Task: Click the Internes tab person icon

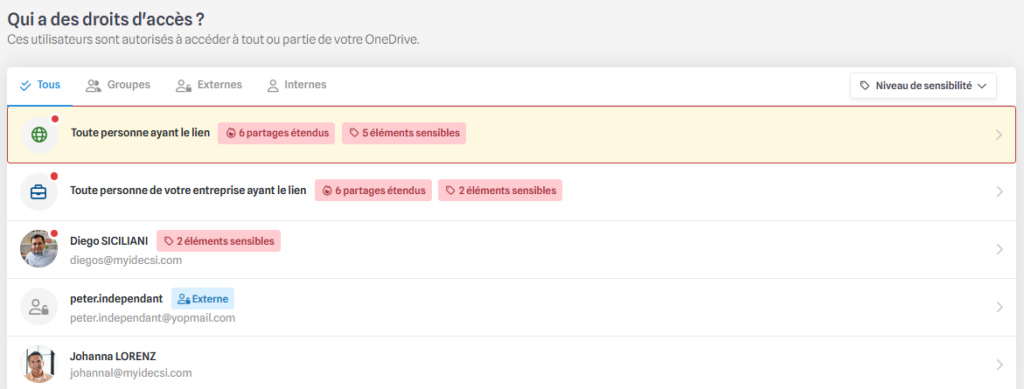Action: [x=273, y=86]
